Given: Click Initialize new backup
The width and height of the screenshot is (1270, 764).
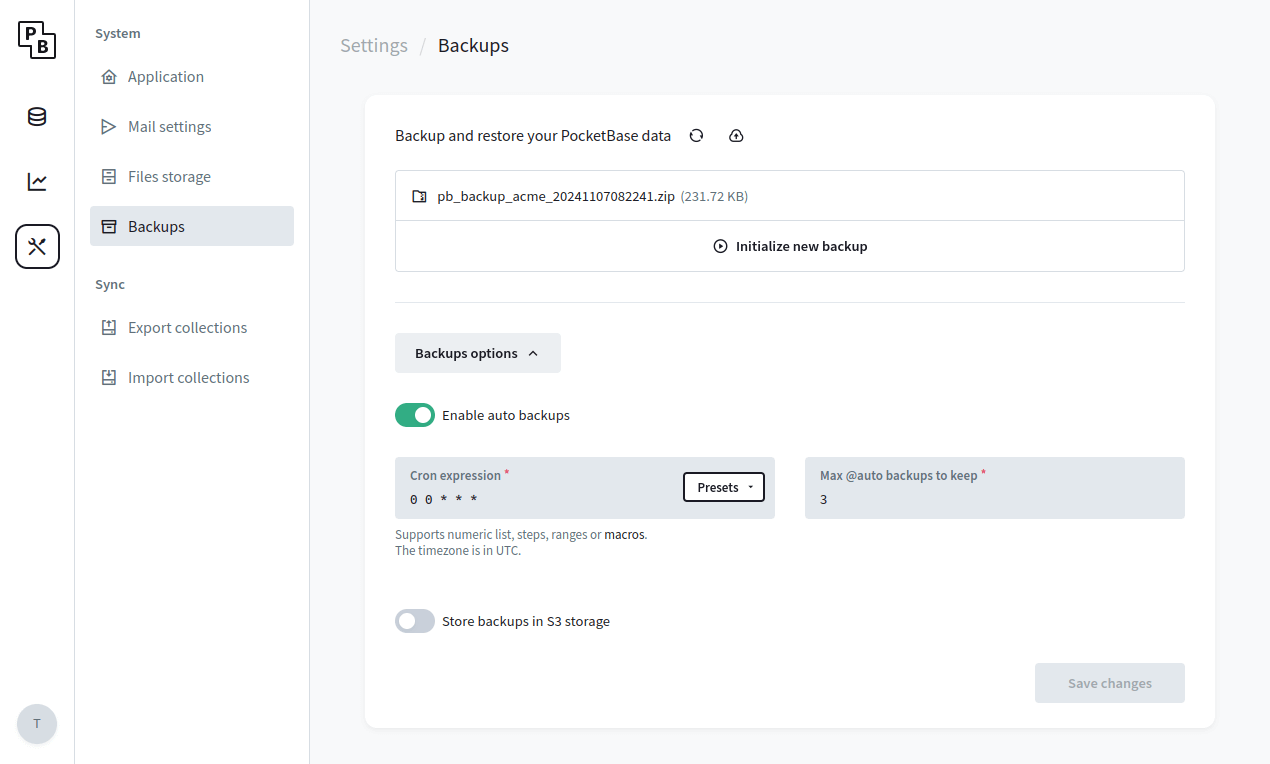Looking at the screenshot, I should tap(789, 245).
